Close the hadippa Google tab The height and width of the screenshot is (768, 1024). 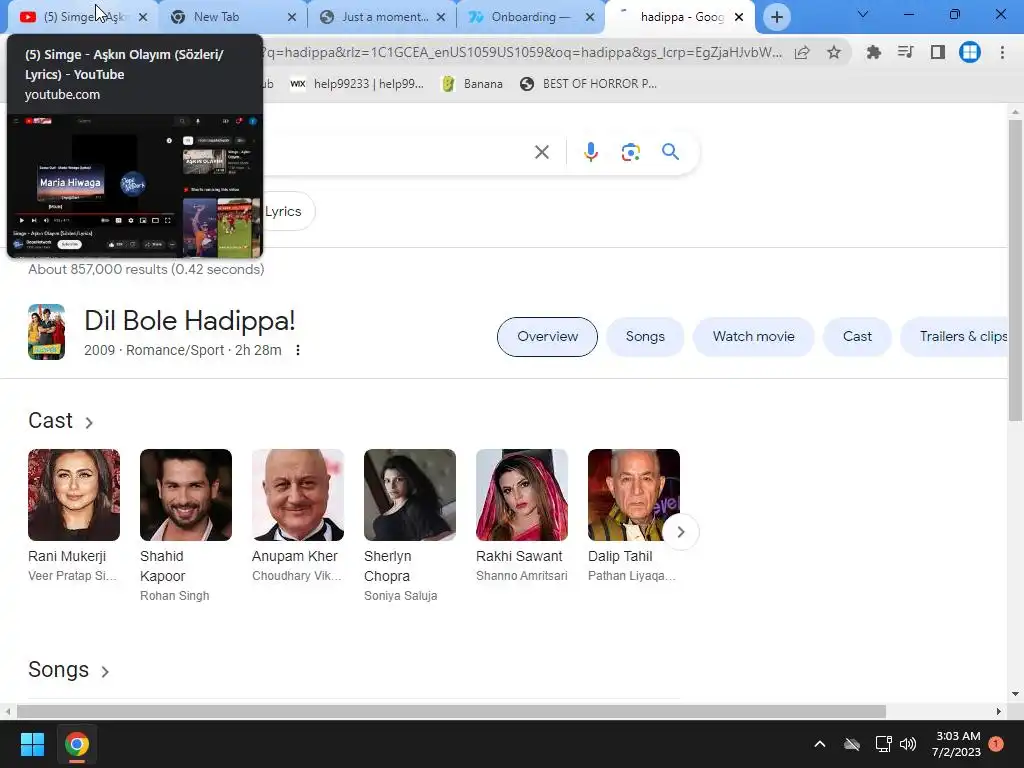click(739, 17)
